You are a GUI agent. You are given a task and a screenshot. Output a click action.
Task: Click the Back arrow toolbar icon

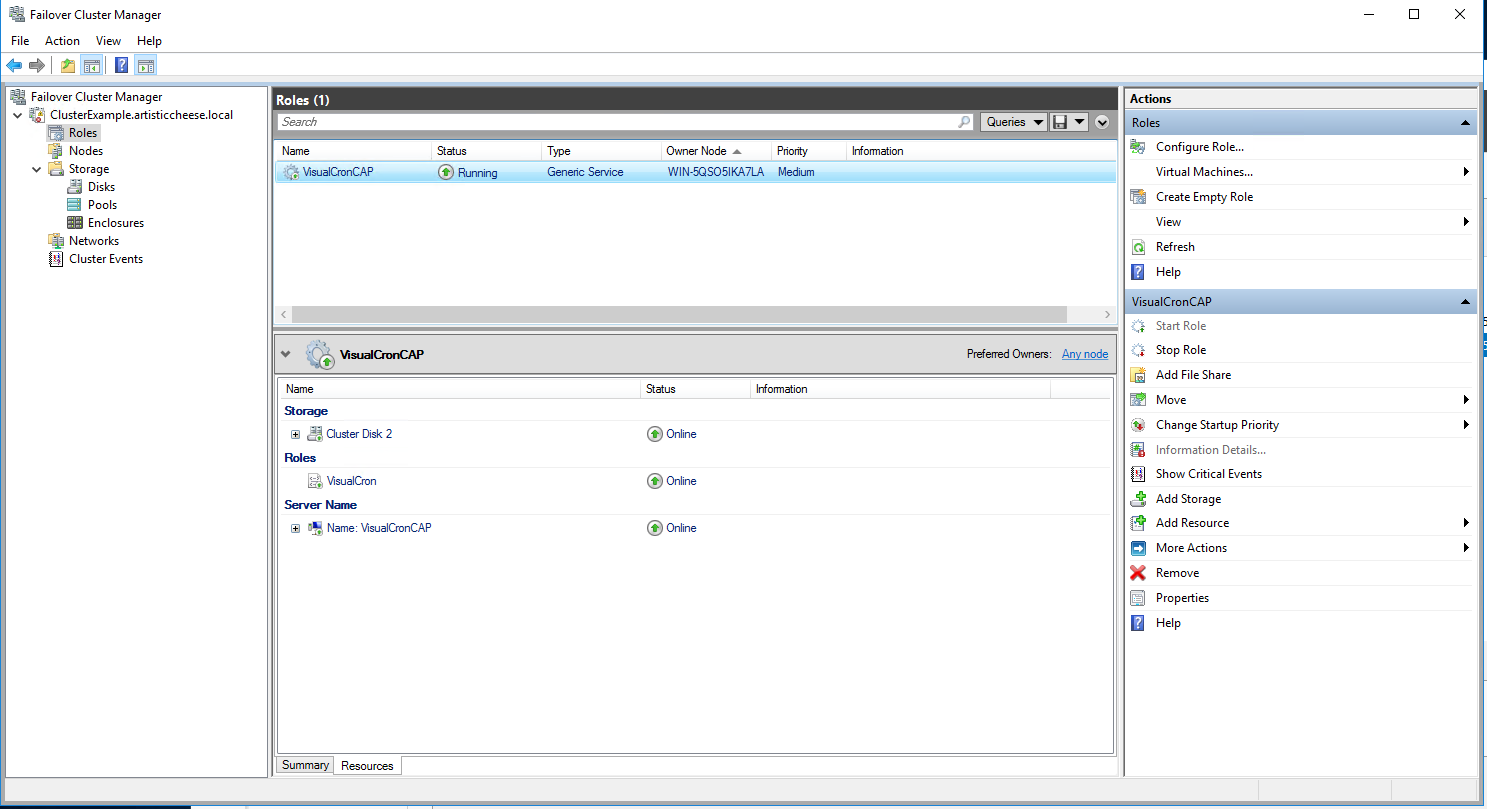pyautogui.click(x=14, y=66)
